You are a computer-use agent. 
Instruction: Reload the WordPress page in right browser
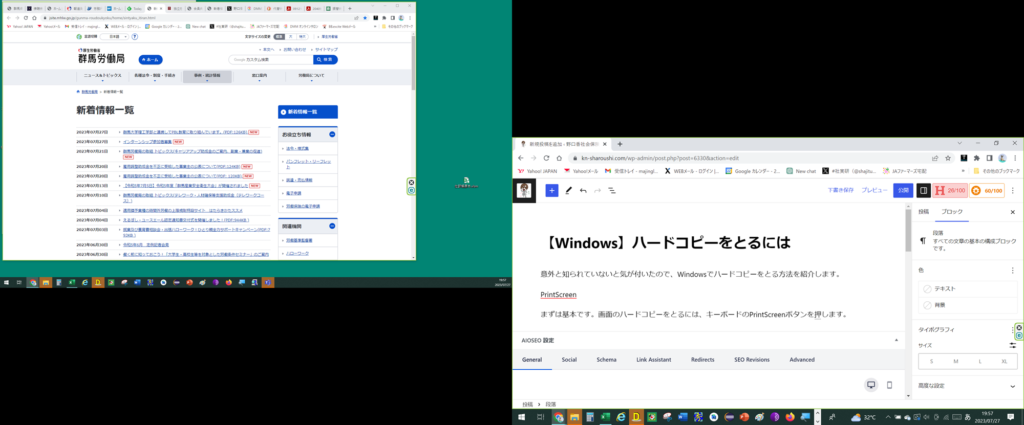coord(546,158)
